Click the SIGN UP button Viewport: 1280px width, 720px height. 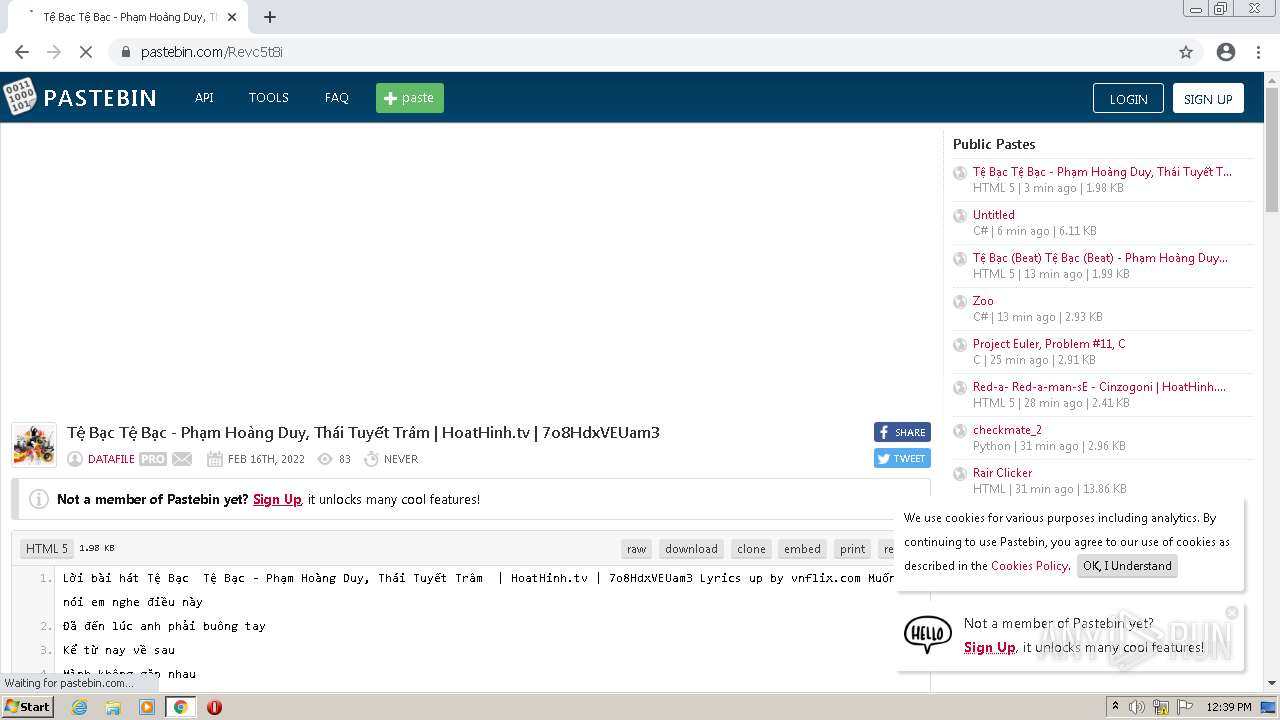(x=1208, y=98)
